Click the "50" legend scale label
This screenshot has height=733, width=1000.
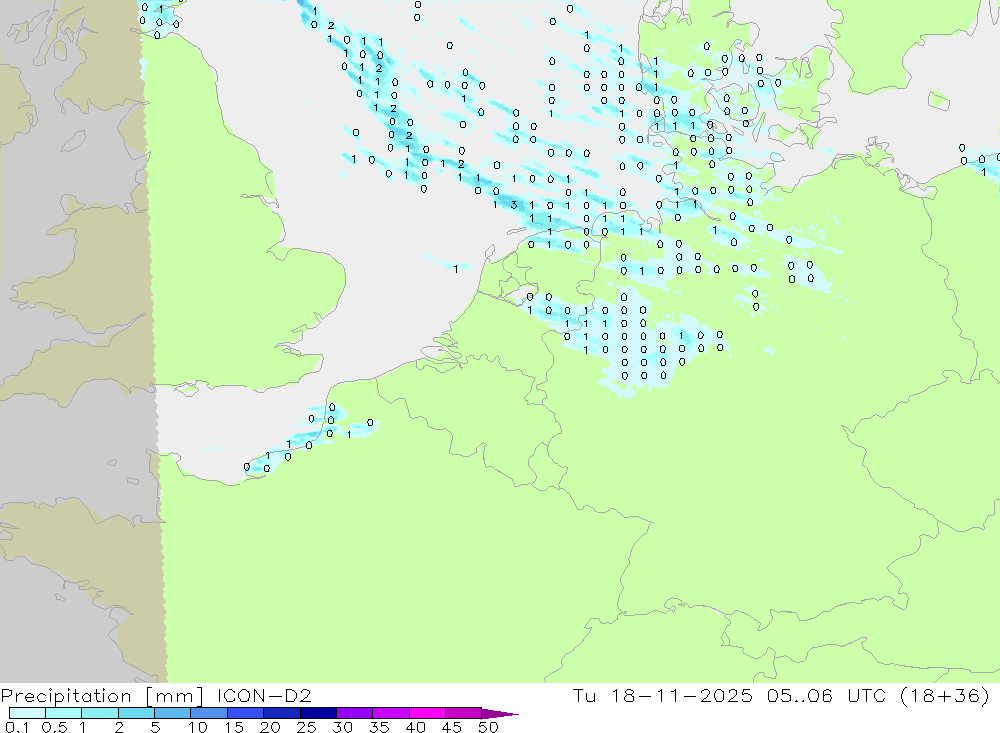pyautogui.click(x=488, y=727)
